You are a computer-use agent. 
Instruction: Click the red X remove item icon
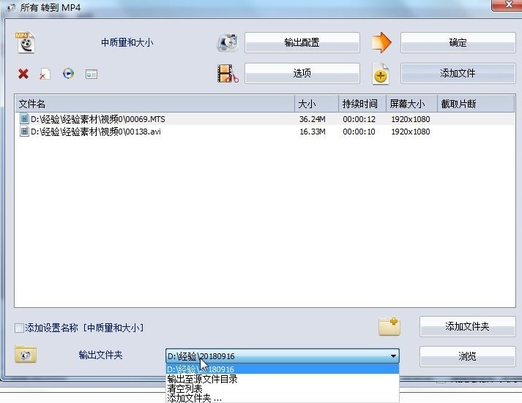[x=23, y=74]
